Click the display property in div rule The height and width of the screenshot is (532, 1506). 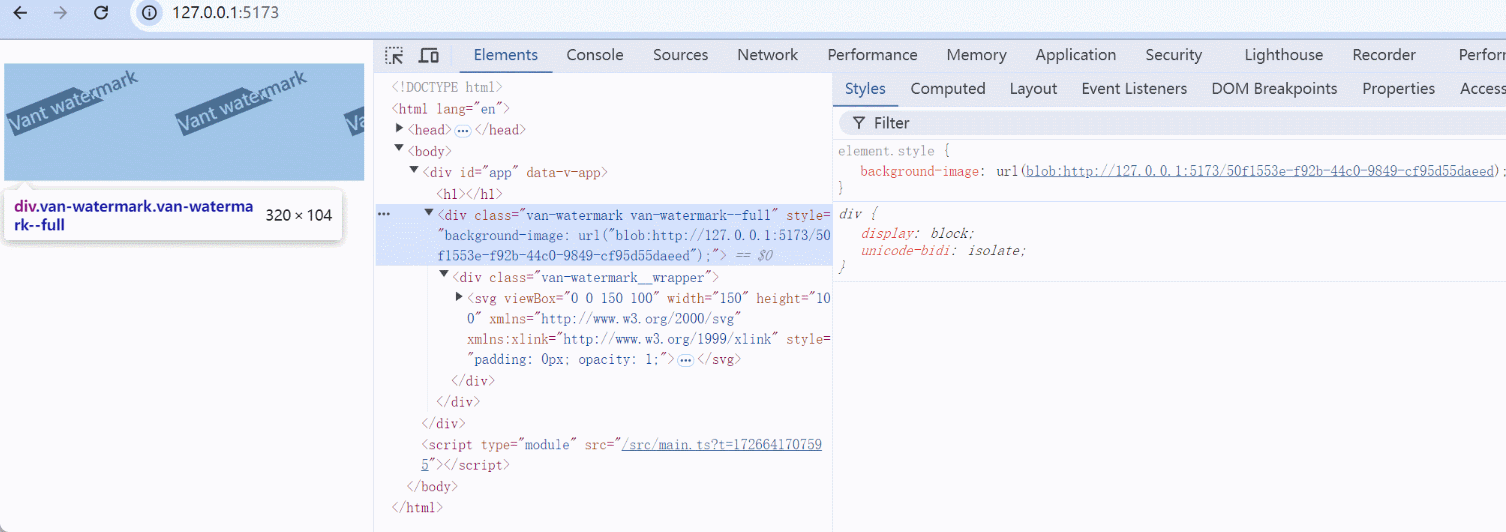[889, 233]
